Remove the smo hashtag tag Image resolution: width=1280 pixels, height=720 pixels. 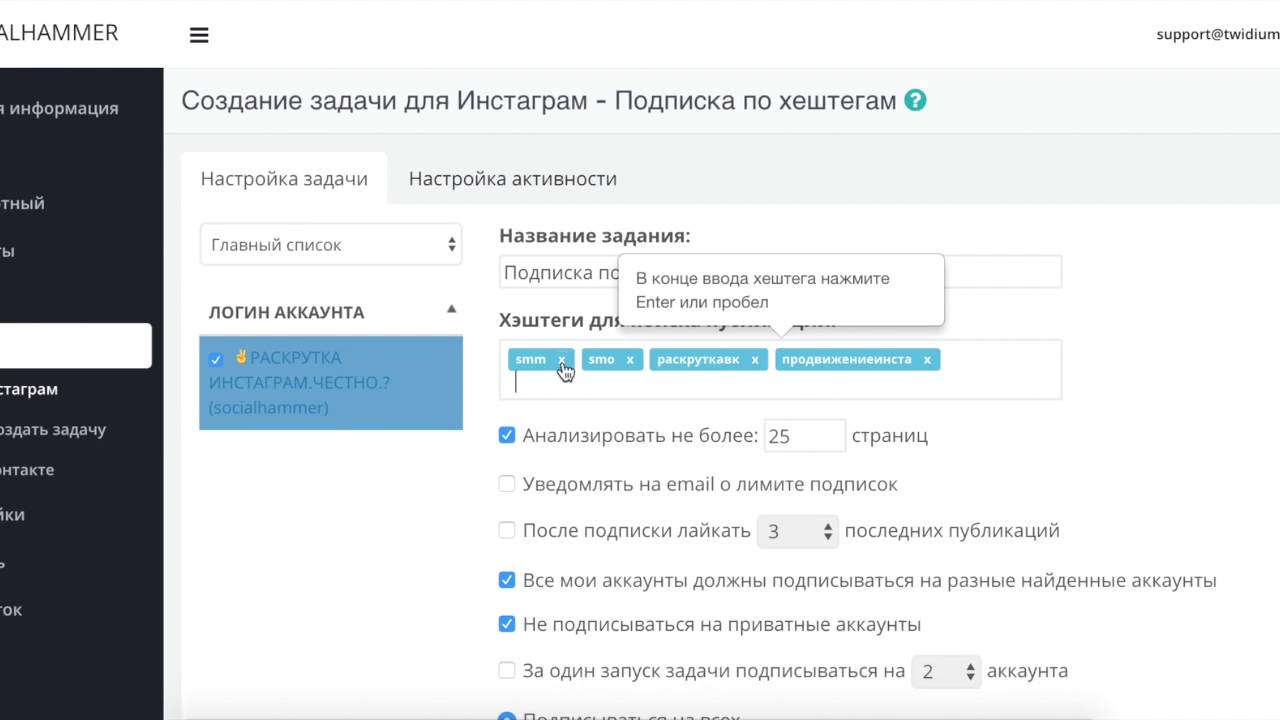pyautogui.click(x=630, y=360)
